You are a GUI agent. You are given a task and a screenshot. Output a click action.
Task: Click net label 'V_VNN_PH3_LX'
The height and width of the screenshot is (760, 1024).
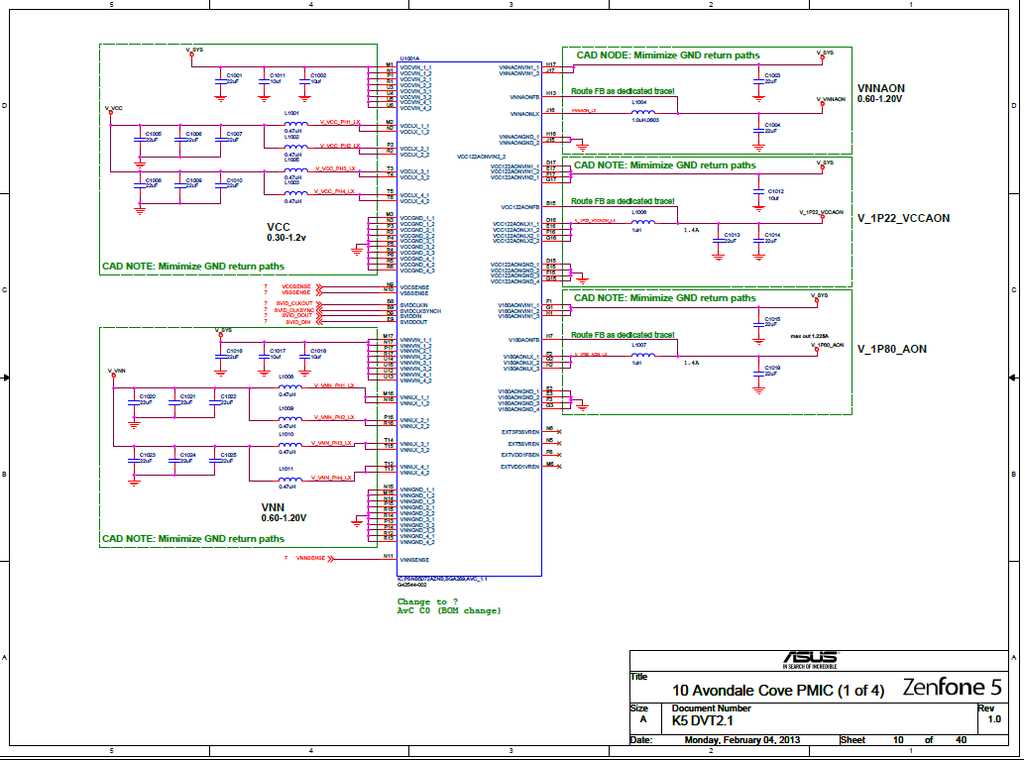(332, 443)
